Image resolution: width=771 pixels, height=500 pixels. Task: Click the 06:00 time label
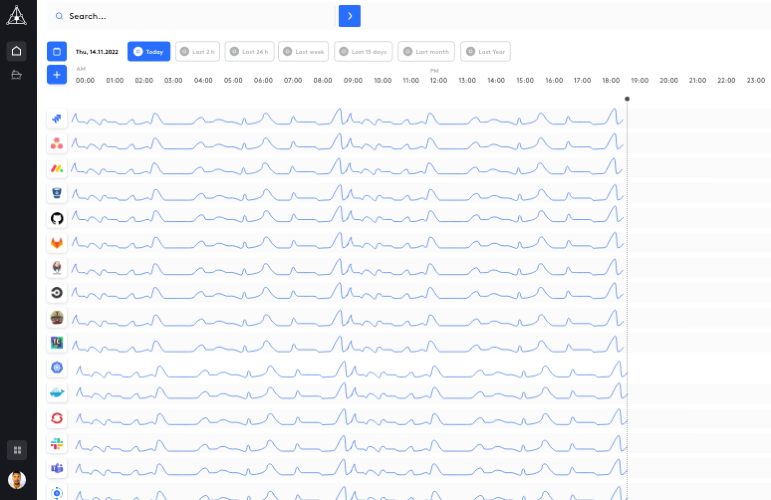coord(263,81)
